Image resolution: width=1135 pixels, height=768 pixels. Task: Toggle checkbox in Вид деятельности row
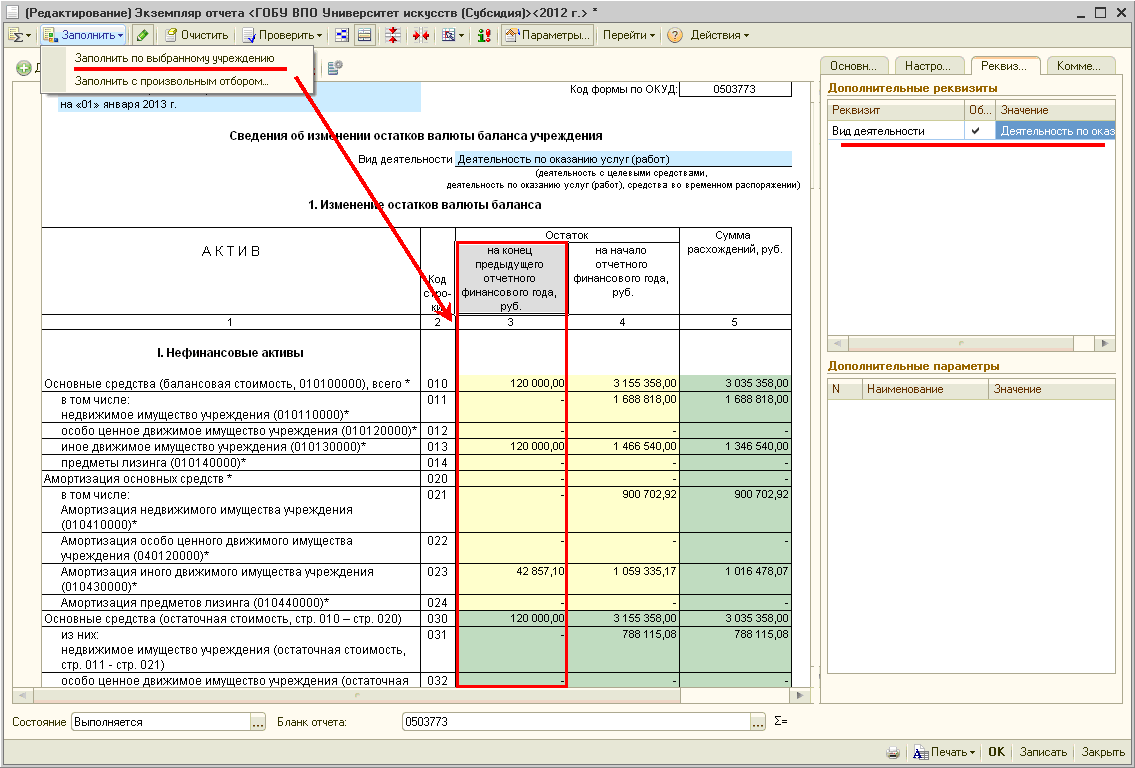(976, 131)
